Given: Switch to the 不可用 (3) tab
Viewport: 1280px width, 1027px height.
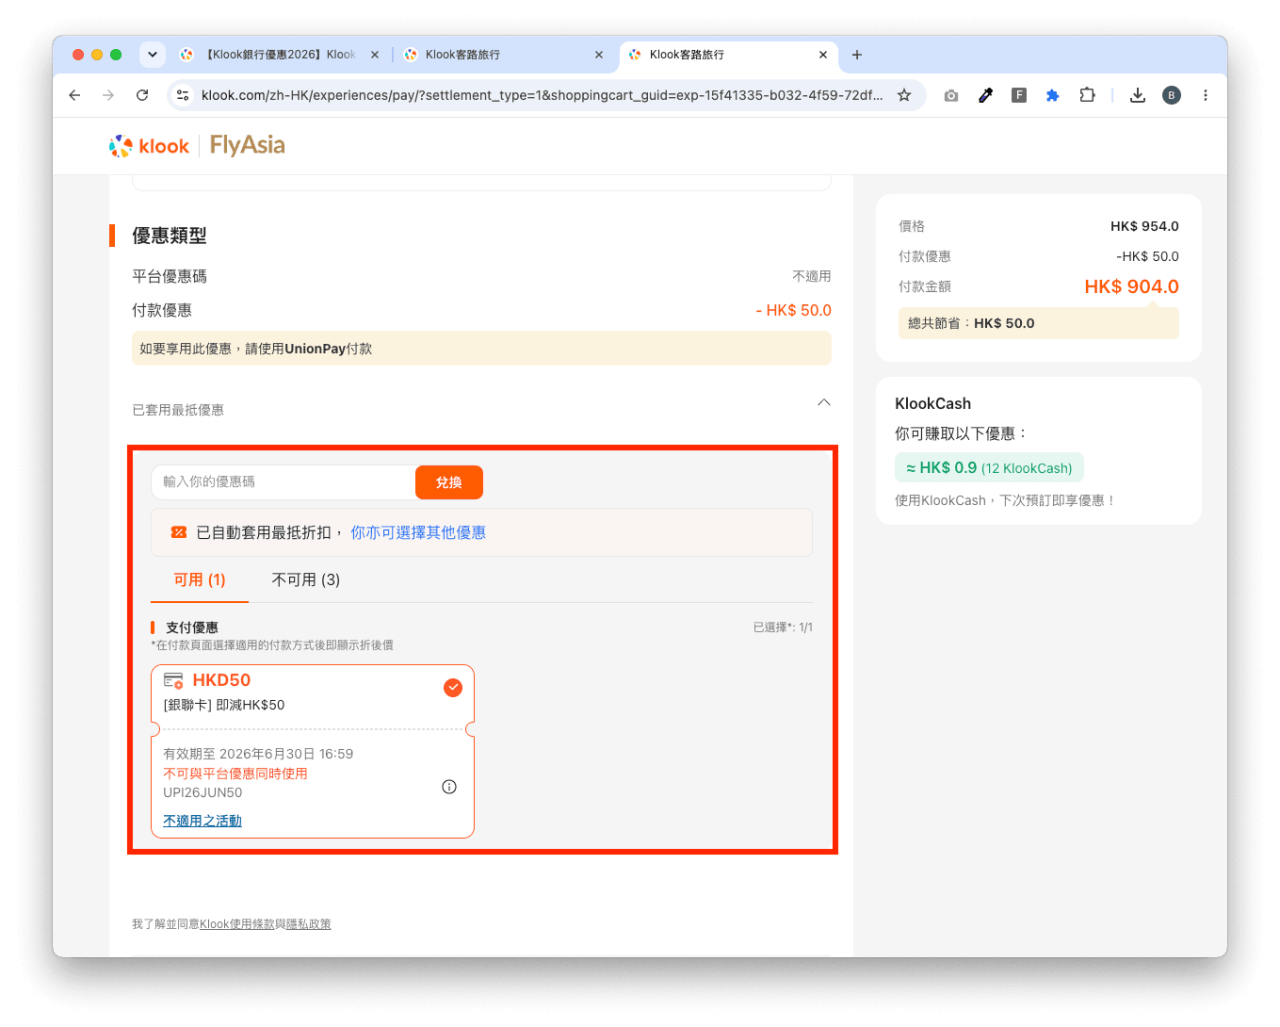Looking at the screenshot, I should 306,580.
